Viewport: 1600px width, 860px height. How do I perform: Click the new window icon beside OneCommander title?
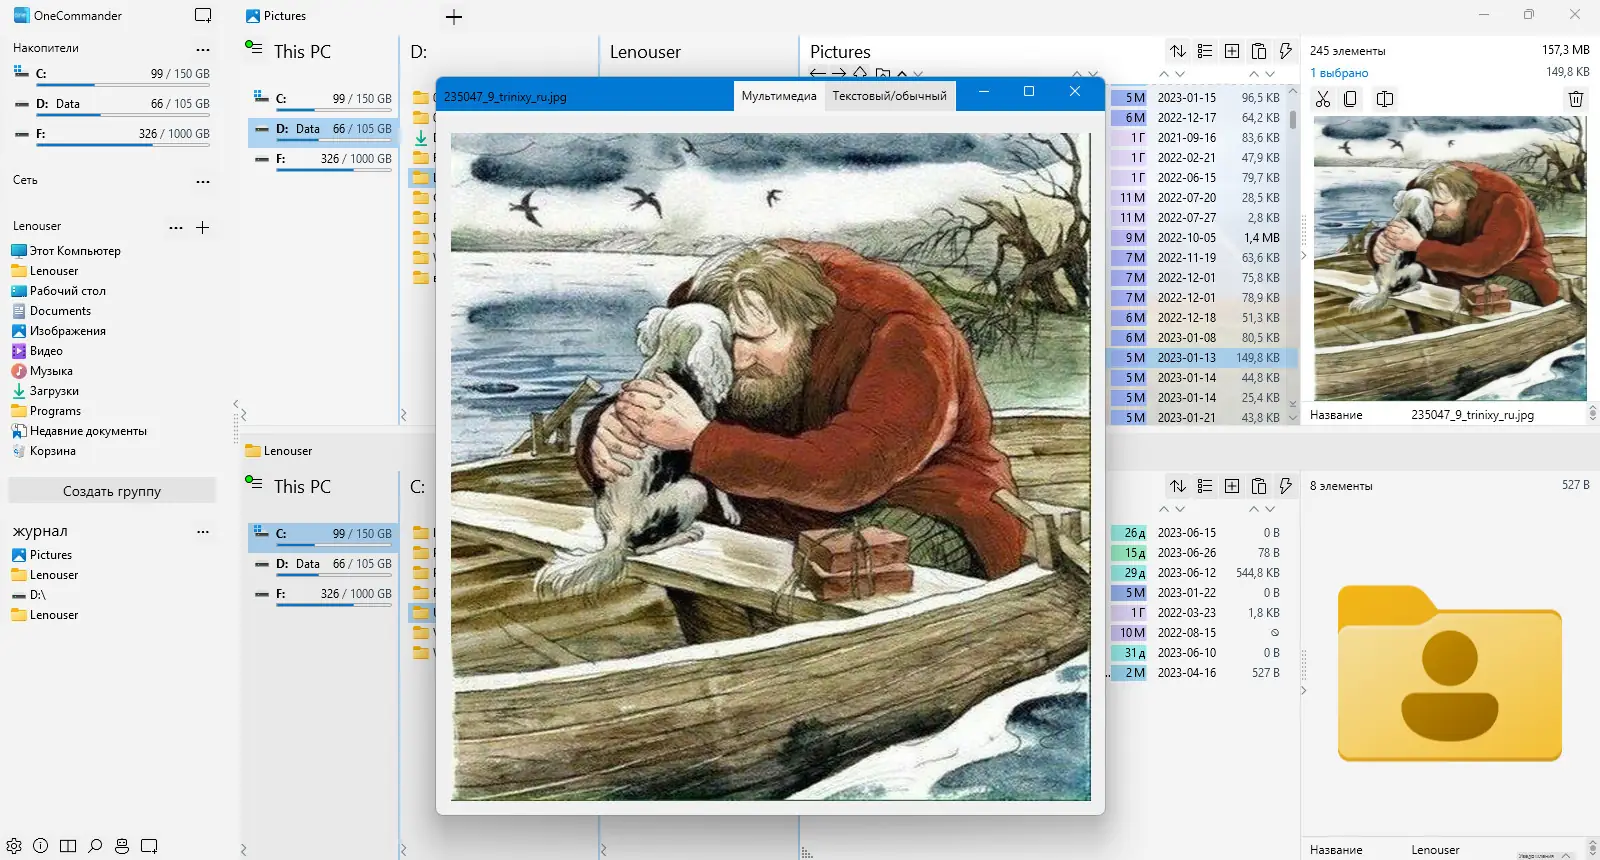point(203,15)
